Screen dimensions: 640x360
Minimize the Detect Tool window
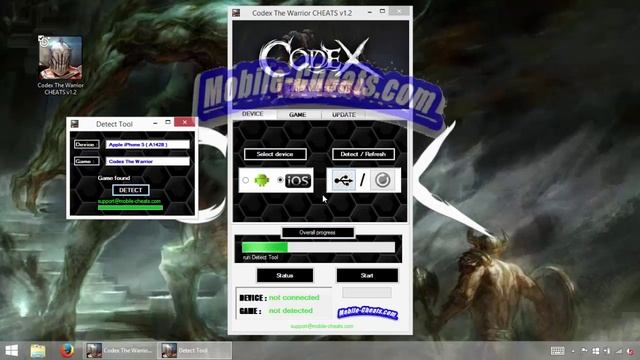pyautogui.click(x=155, y=122)
